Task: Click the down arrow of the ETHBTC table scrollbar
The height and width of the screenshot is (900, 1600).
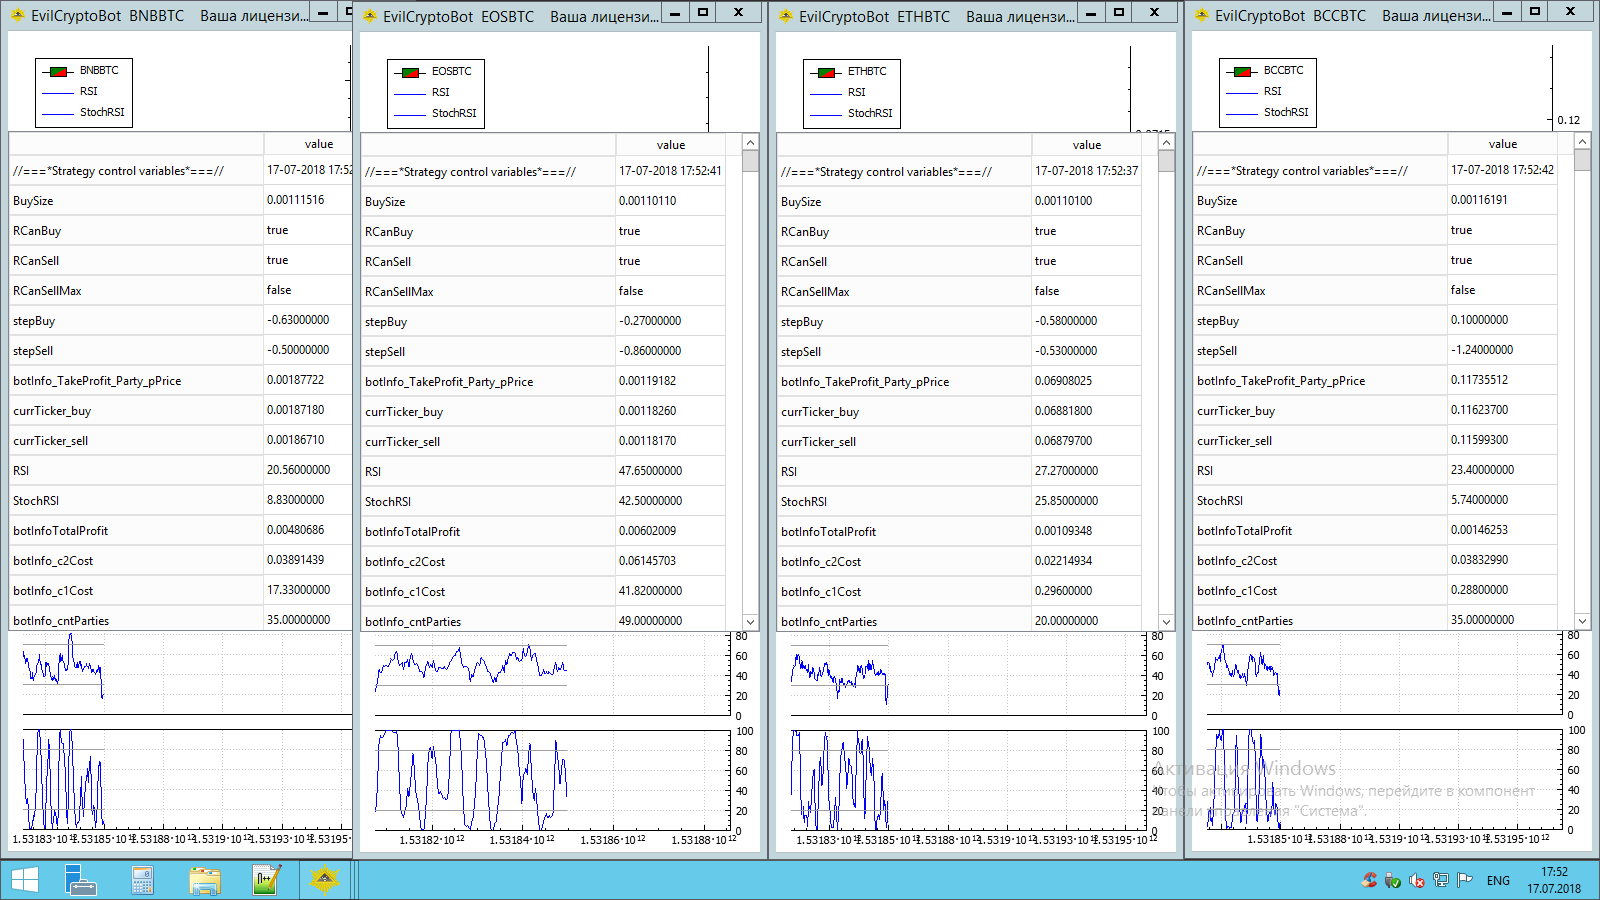Action: (x=1166, y=622)
